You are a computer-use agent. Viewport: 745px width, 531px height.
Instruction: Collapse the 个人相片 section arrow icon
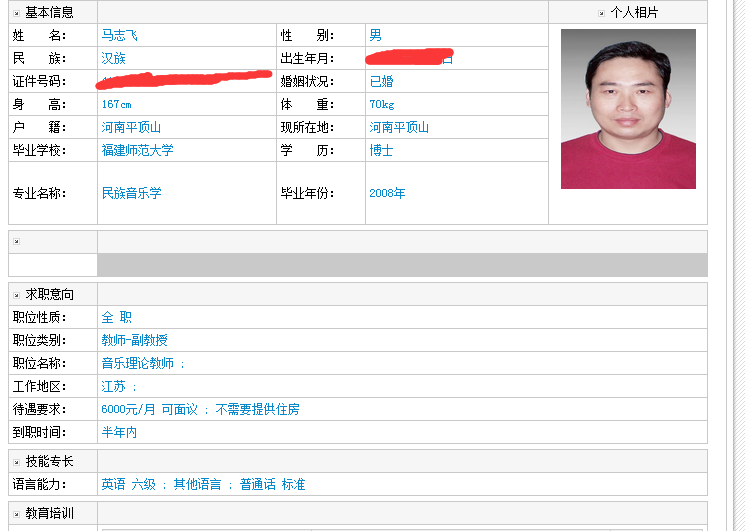601,13
